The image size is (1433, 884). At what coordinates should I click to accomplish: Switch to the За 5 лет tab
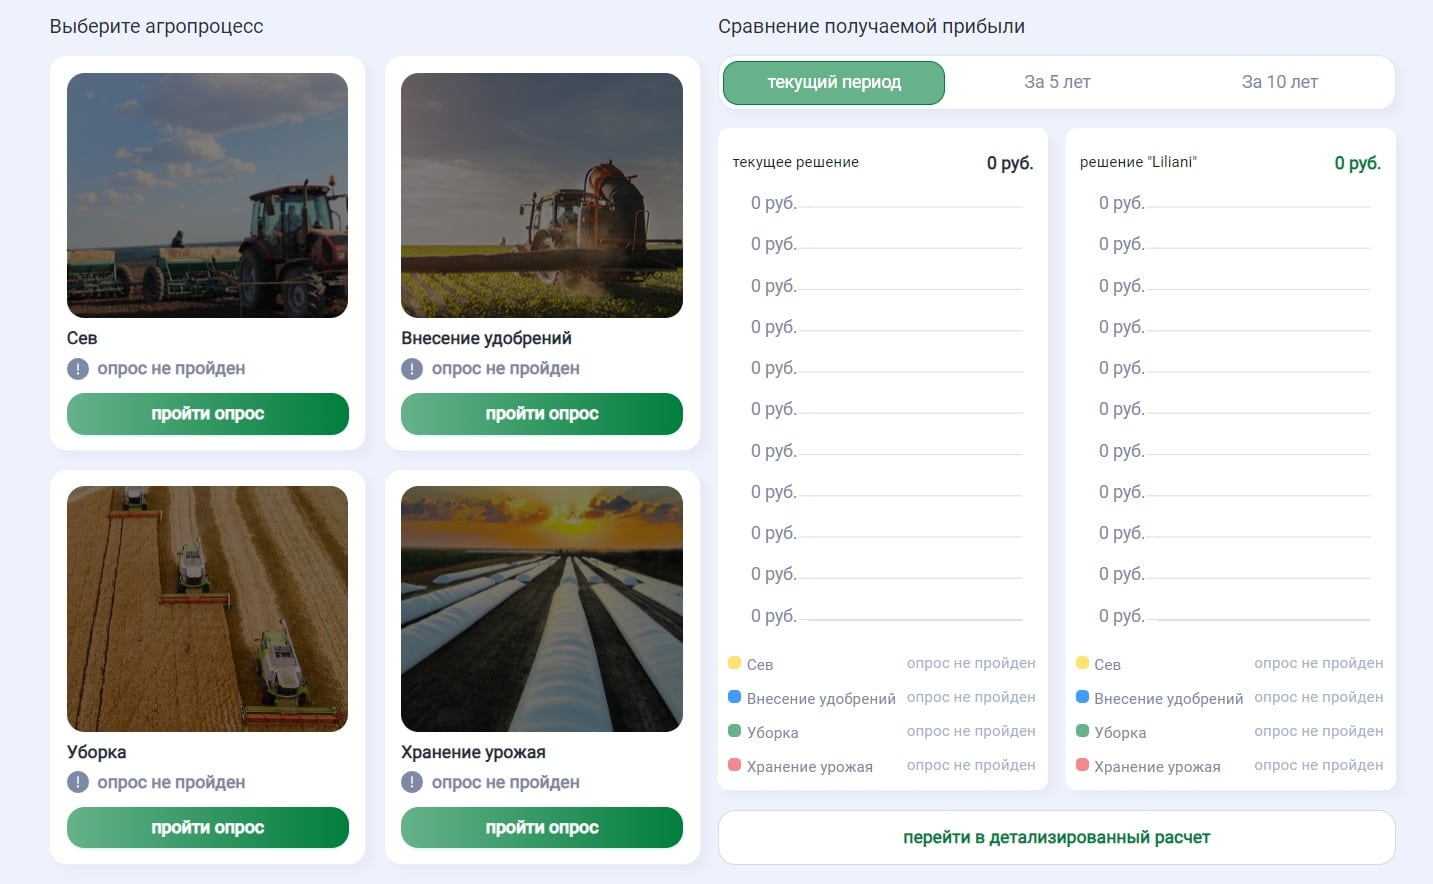(x=1057, y=83)
